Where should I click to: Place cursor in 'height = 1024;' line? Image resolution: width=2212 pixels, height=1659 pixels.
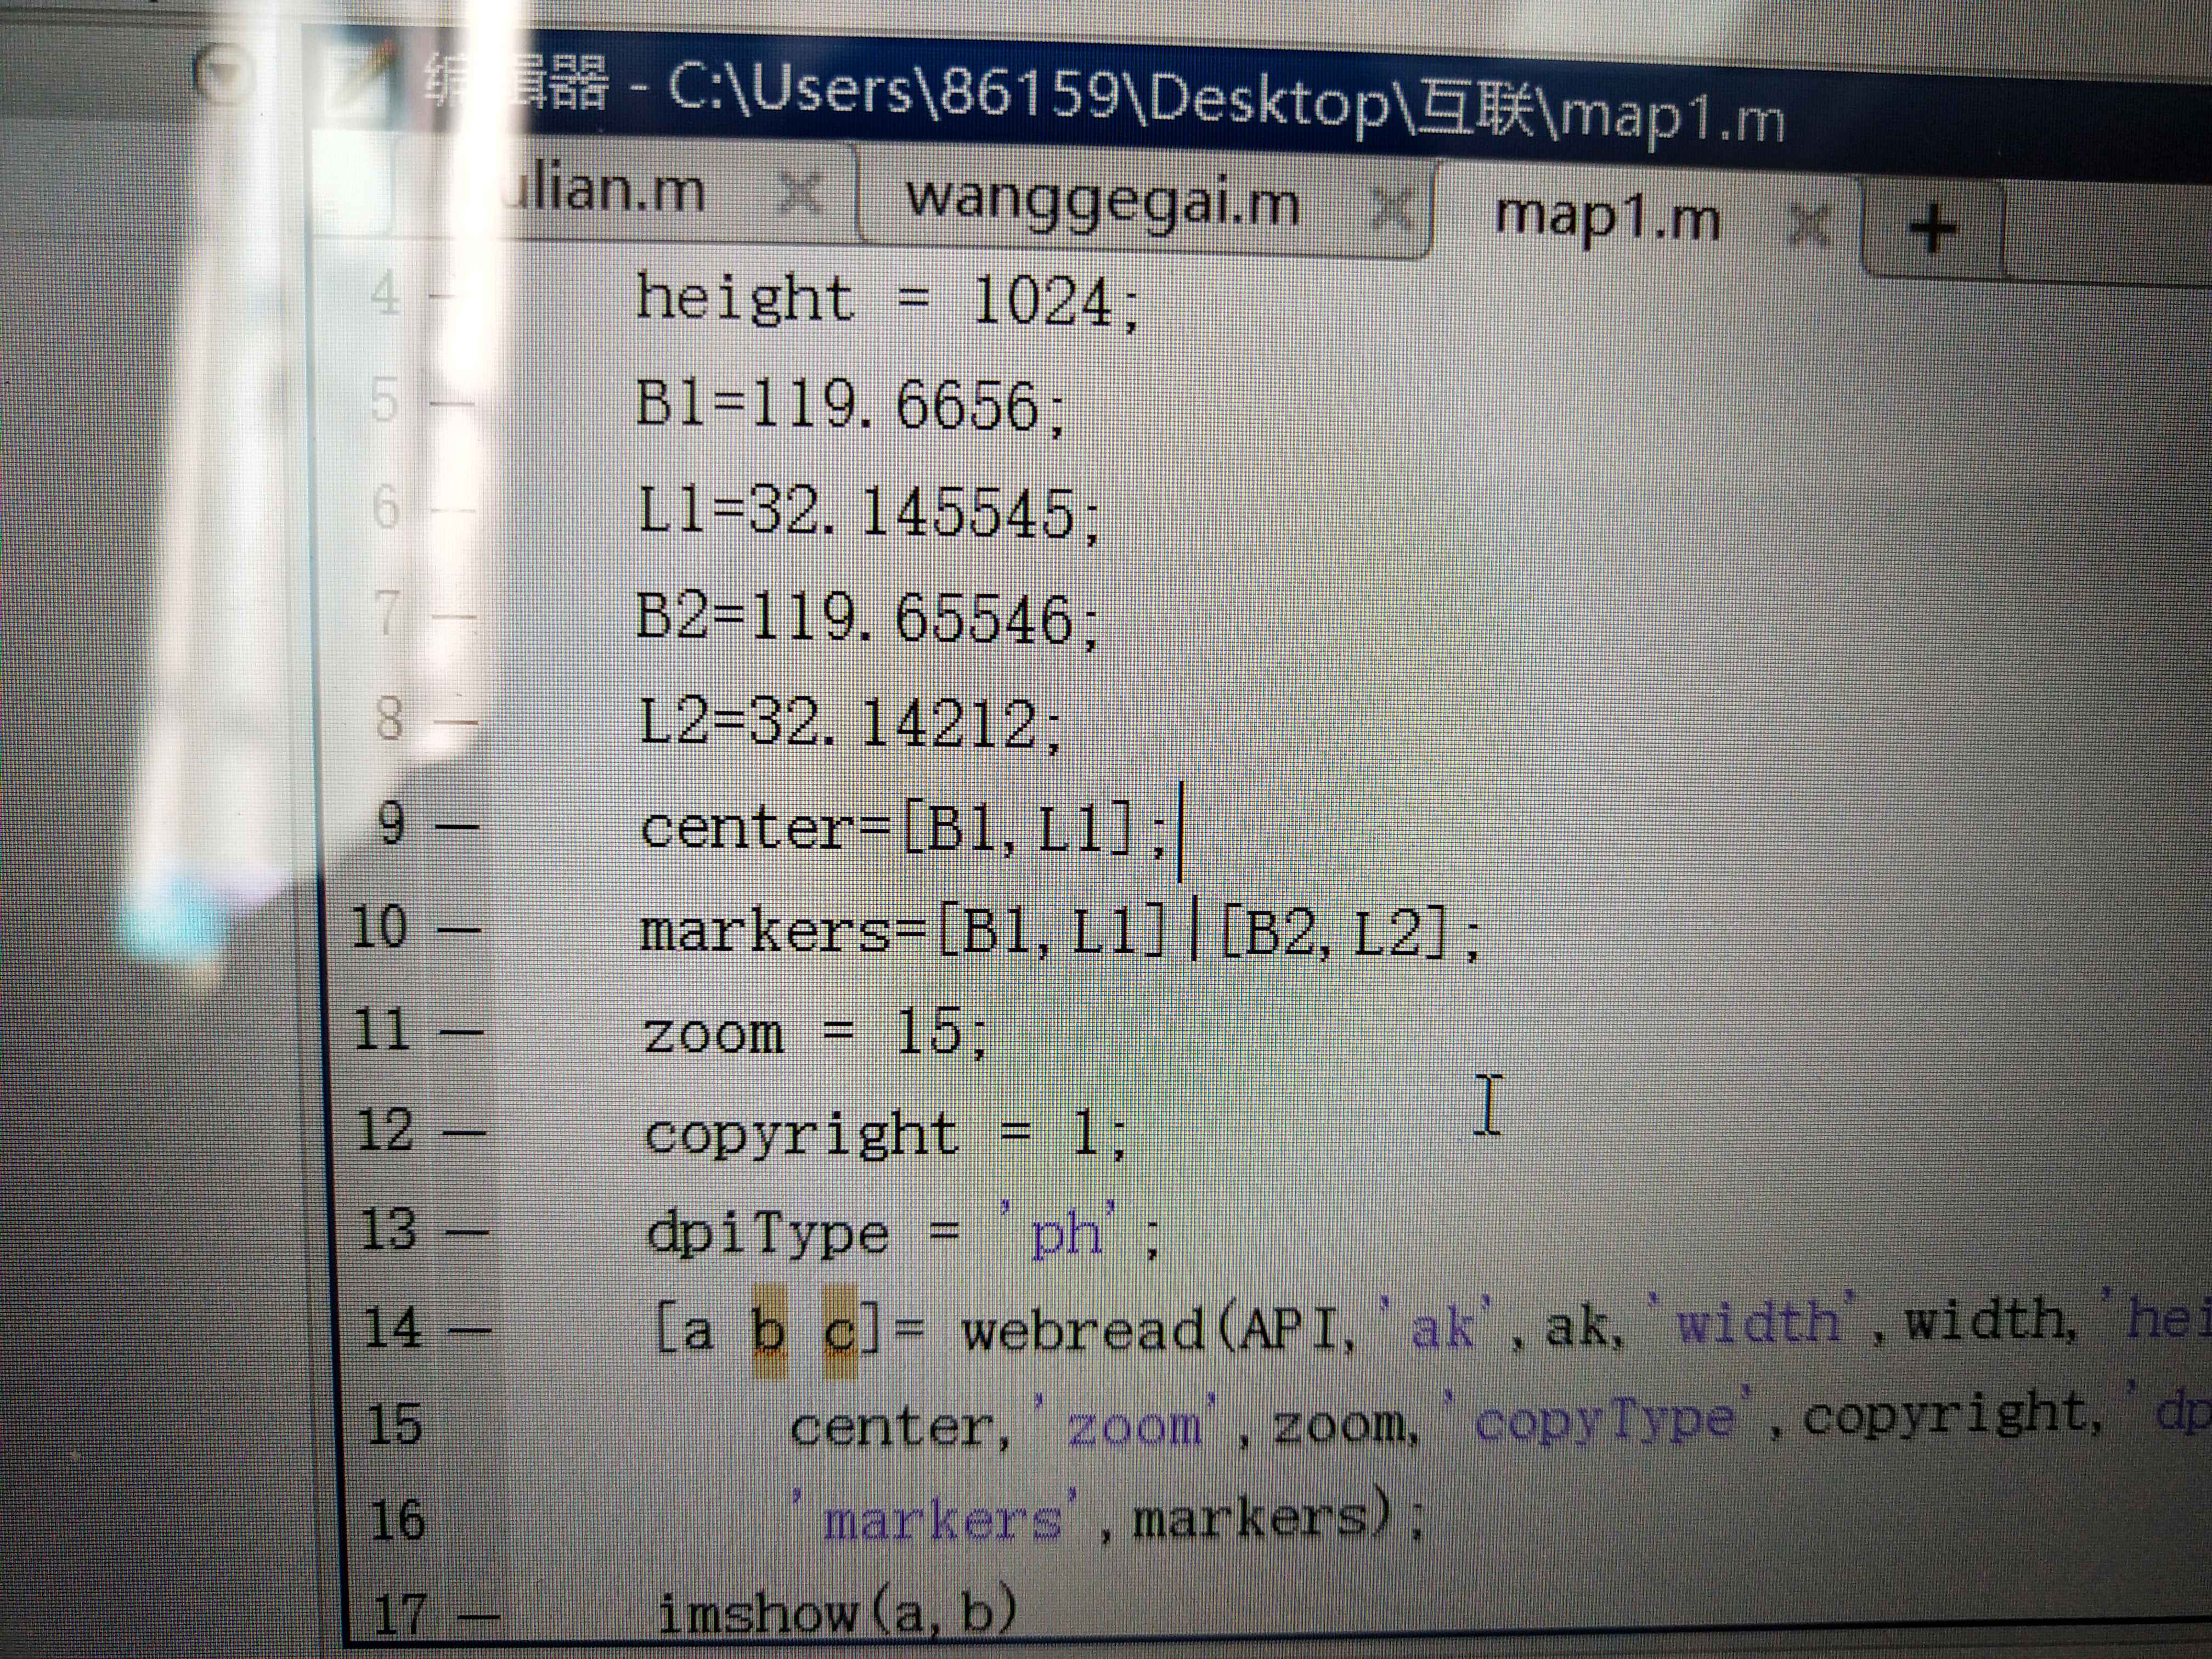(x=887, y=300)
